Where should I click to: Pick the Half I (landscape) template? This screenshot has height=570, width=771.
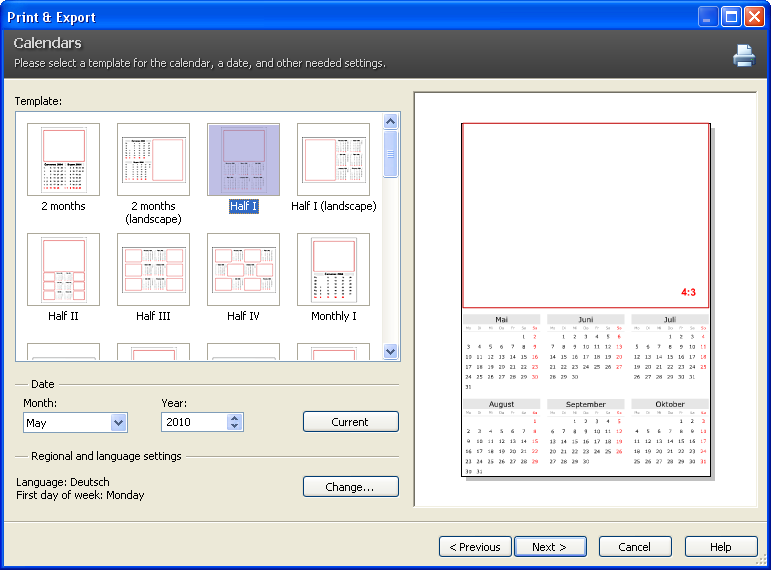coord(333,159)
